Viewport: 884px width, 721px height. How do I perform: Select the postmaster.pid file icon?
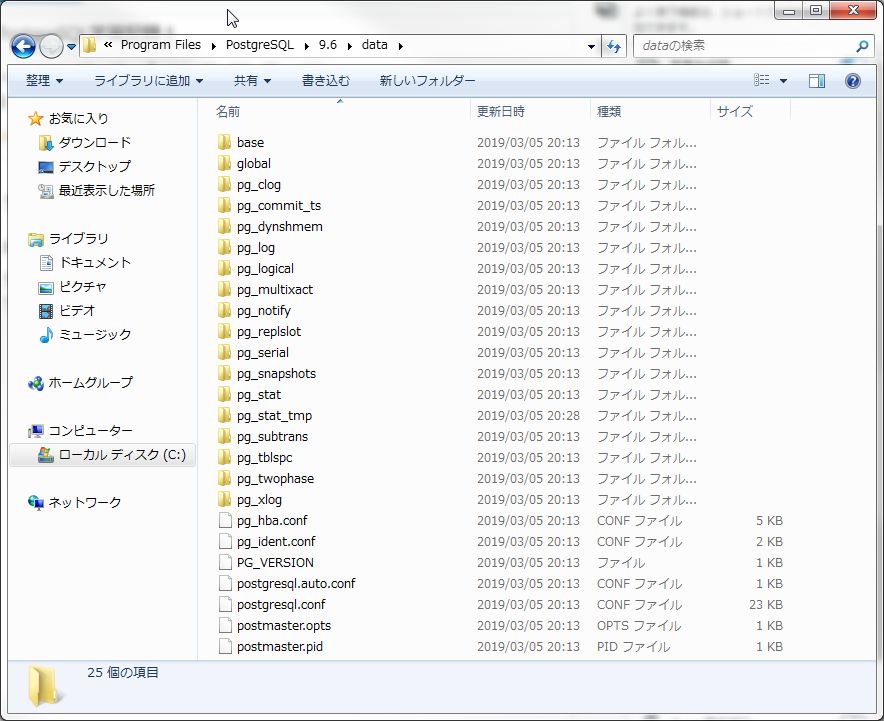coord(225,647)
